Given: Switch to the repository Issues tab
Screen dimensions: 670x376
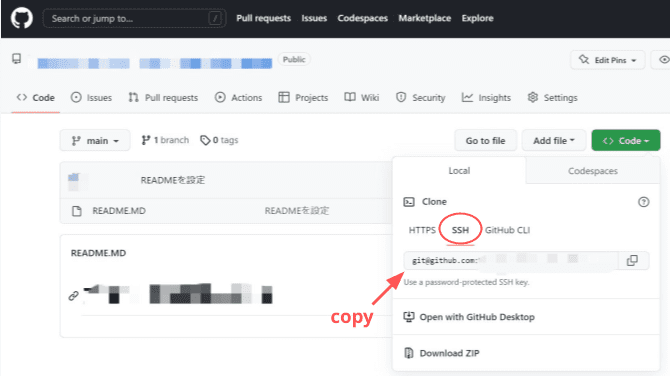Looking at the screenshot, I should tap(91, 98).
